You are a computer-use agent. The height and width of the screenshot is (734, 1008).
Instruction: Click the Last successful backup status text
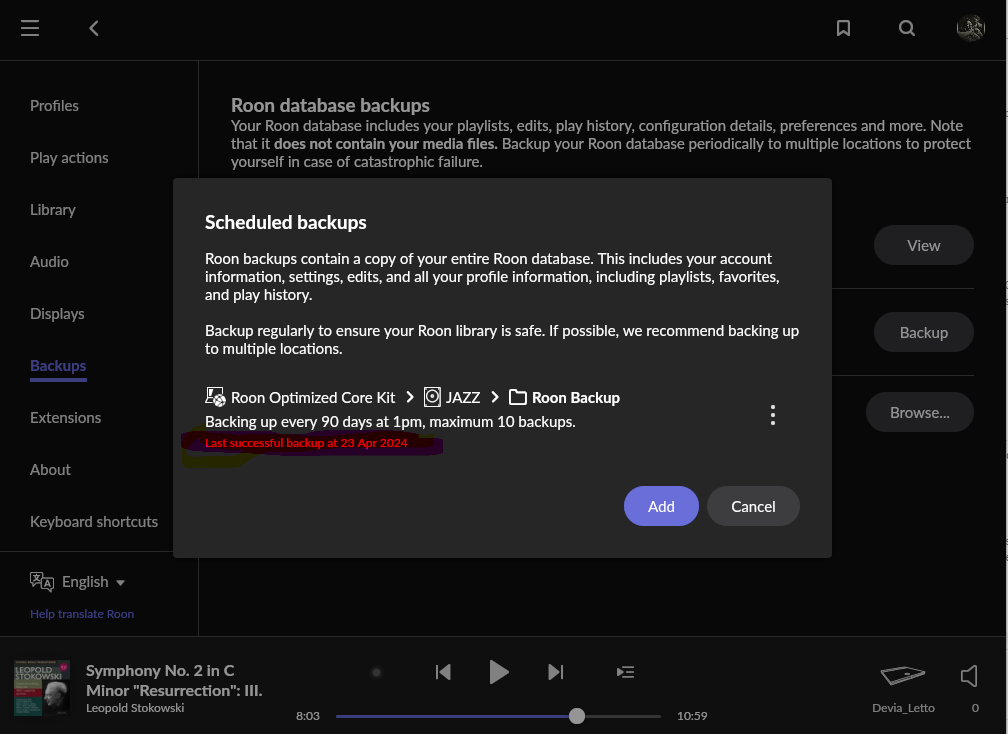pos(306,443)
